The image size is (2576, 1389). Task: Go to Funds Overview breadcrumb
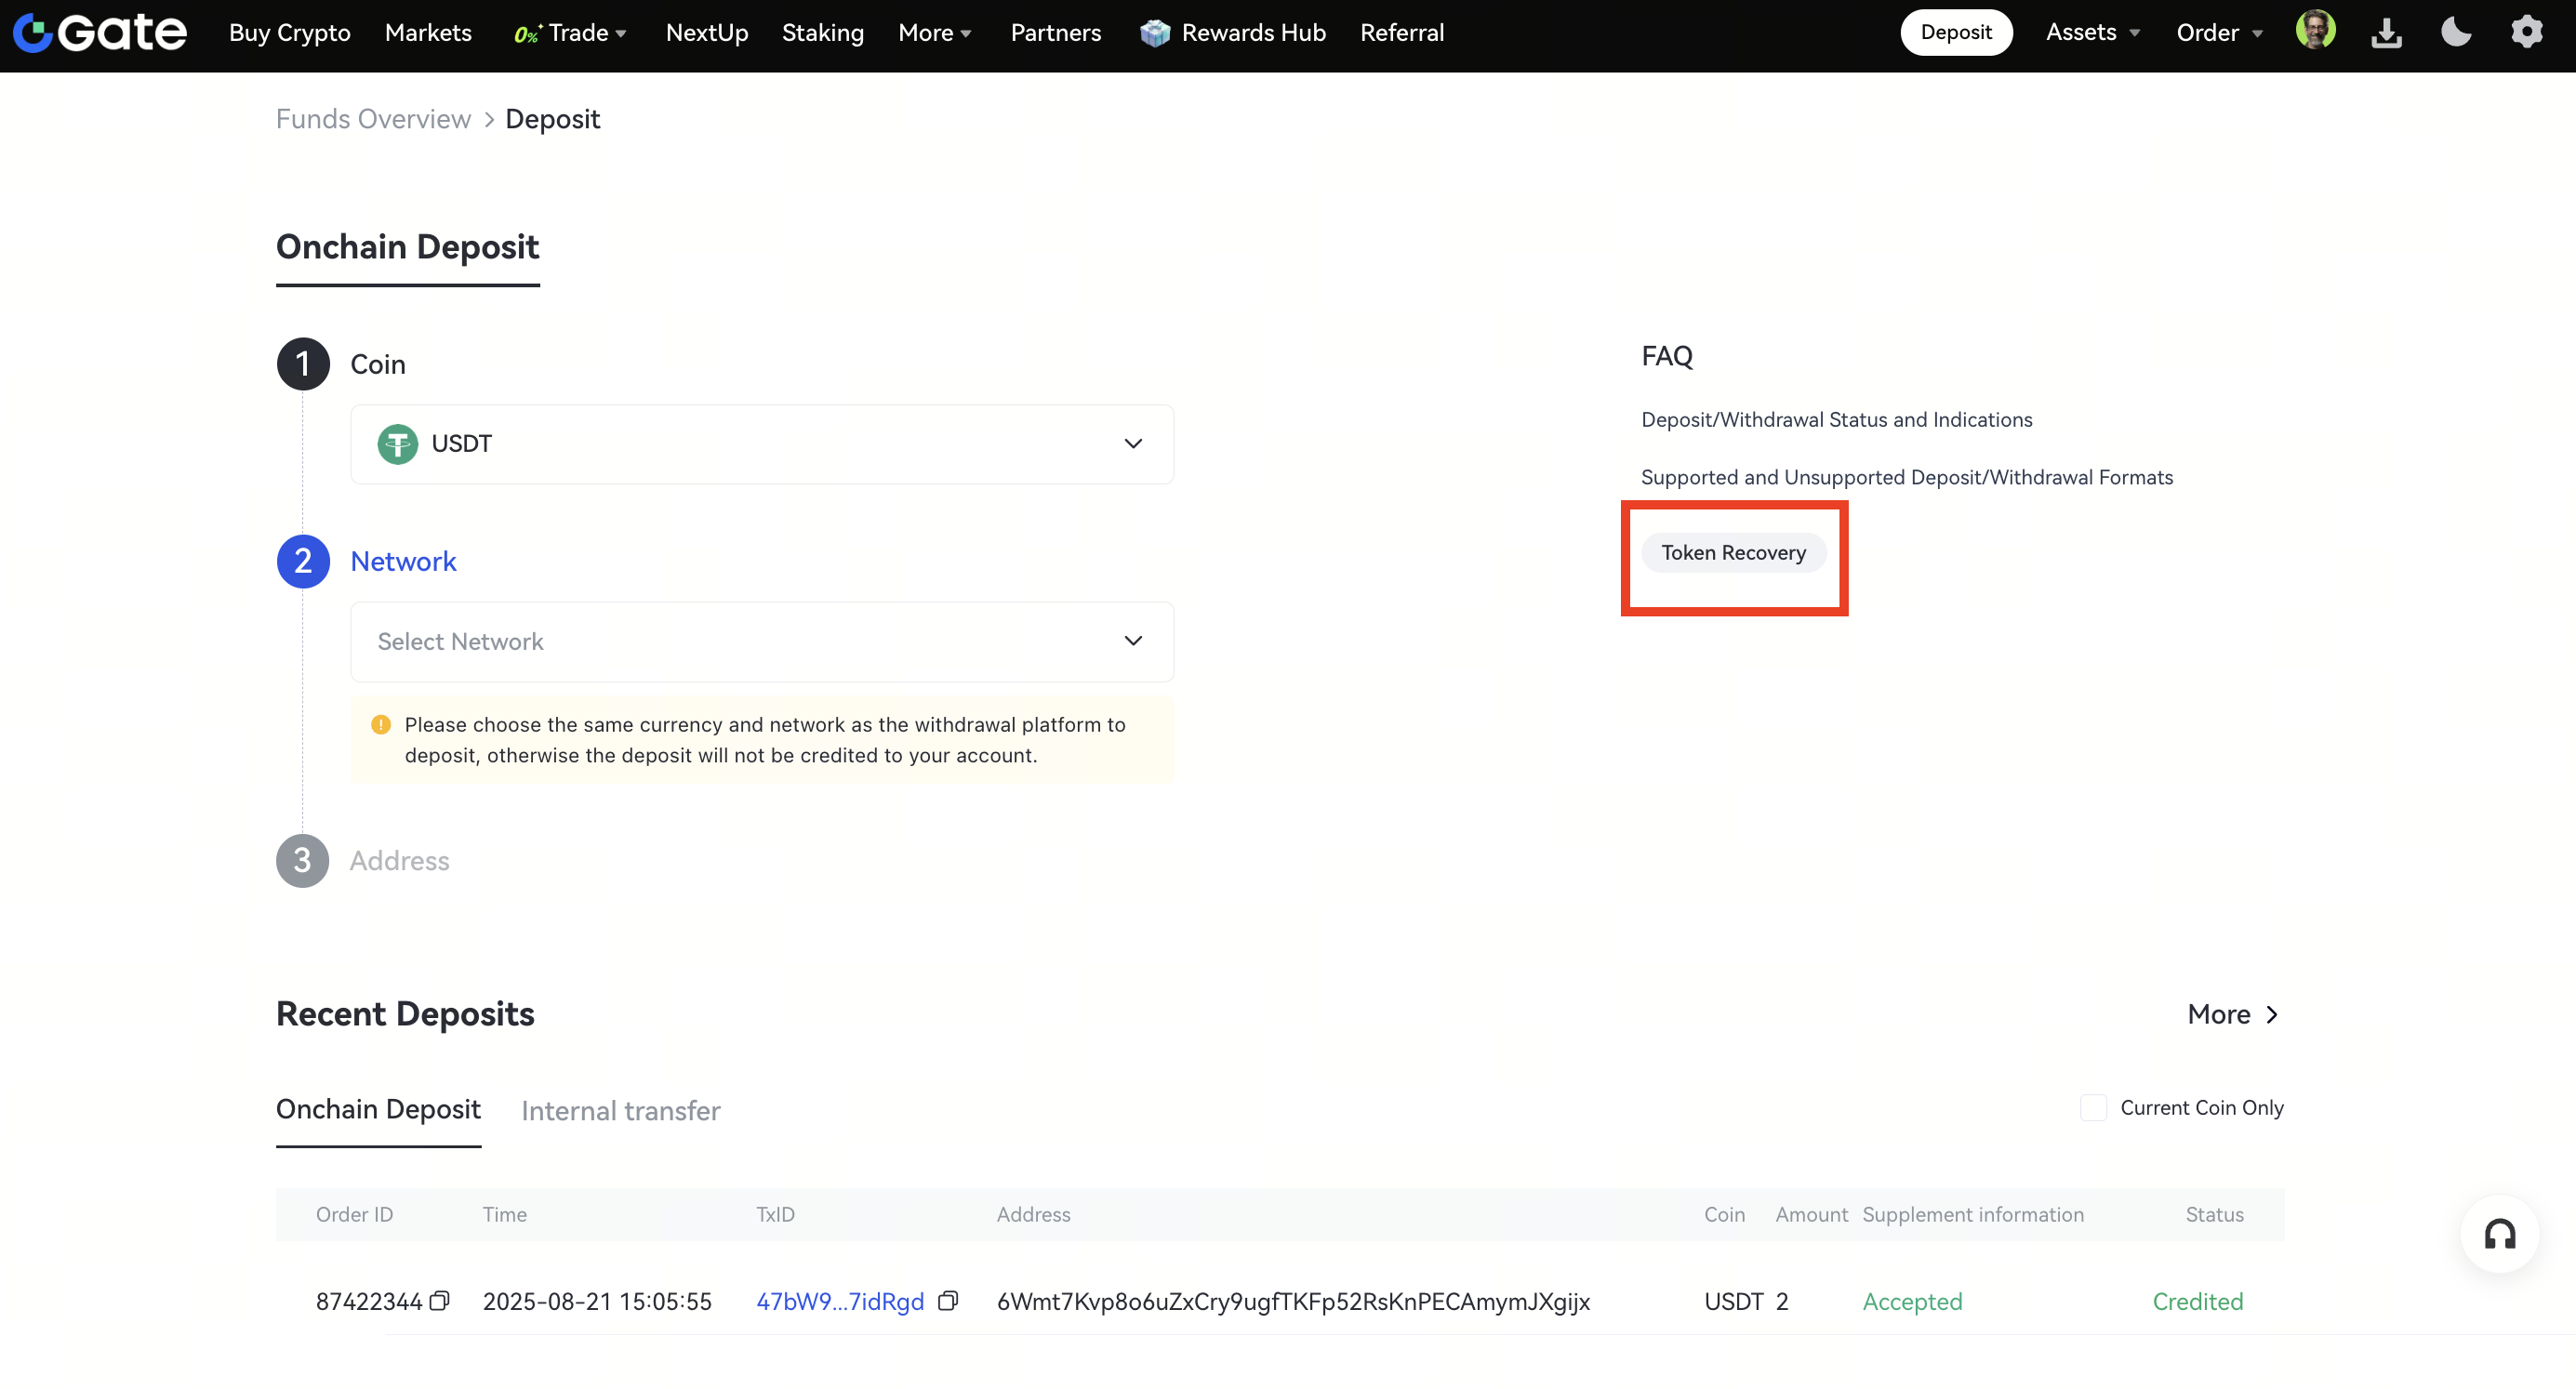pos(373,119)
